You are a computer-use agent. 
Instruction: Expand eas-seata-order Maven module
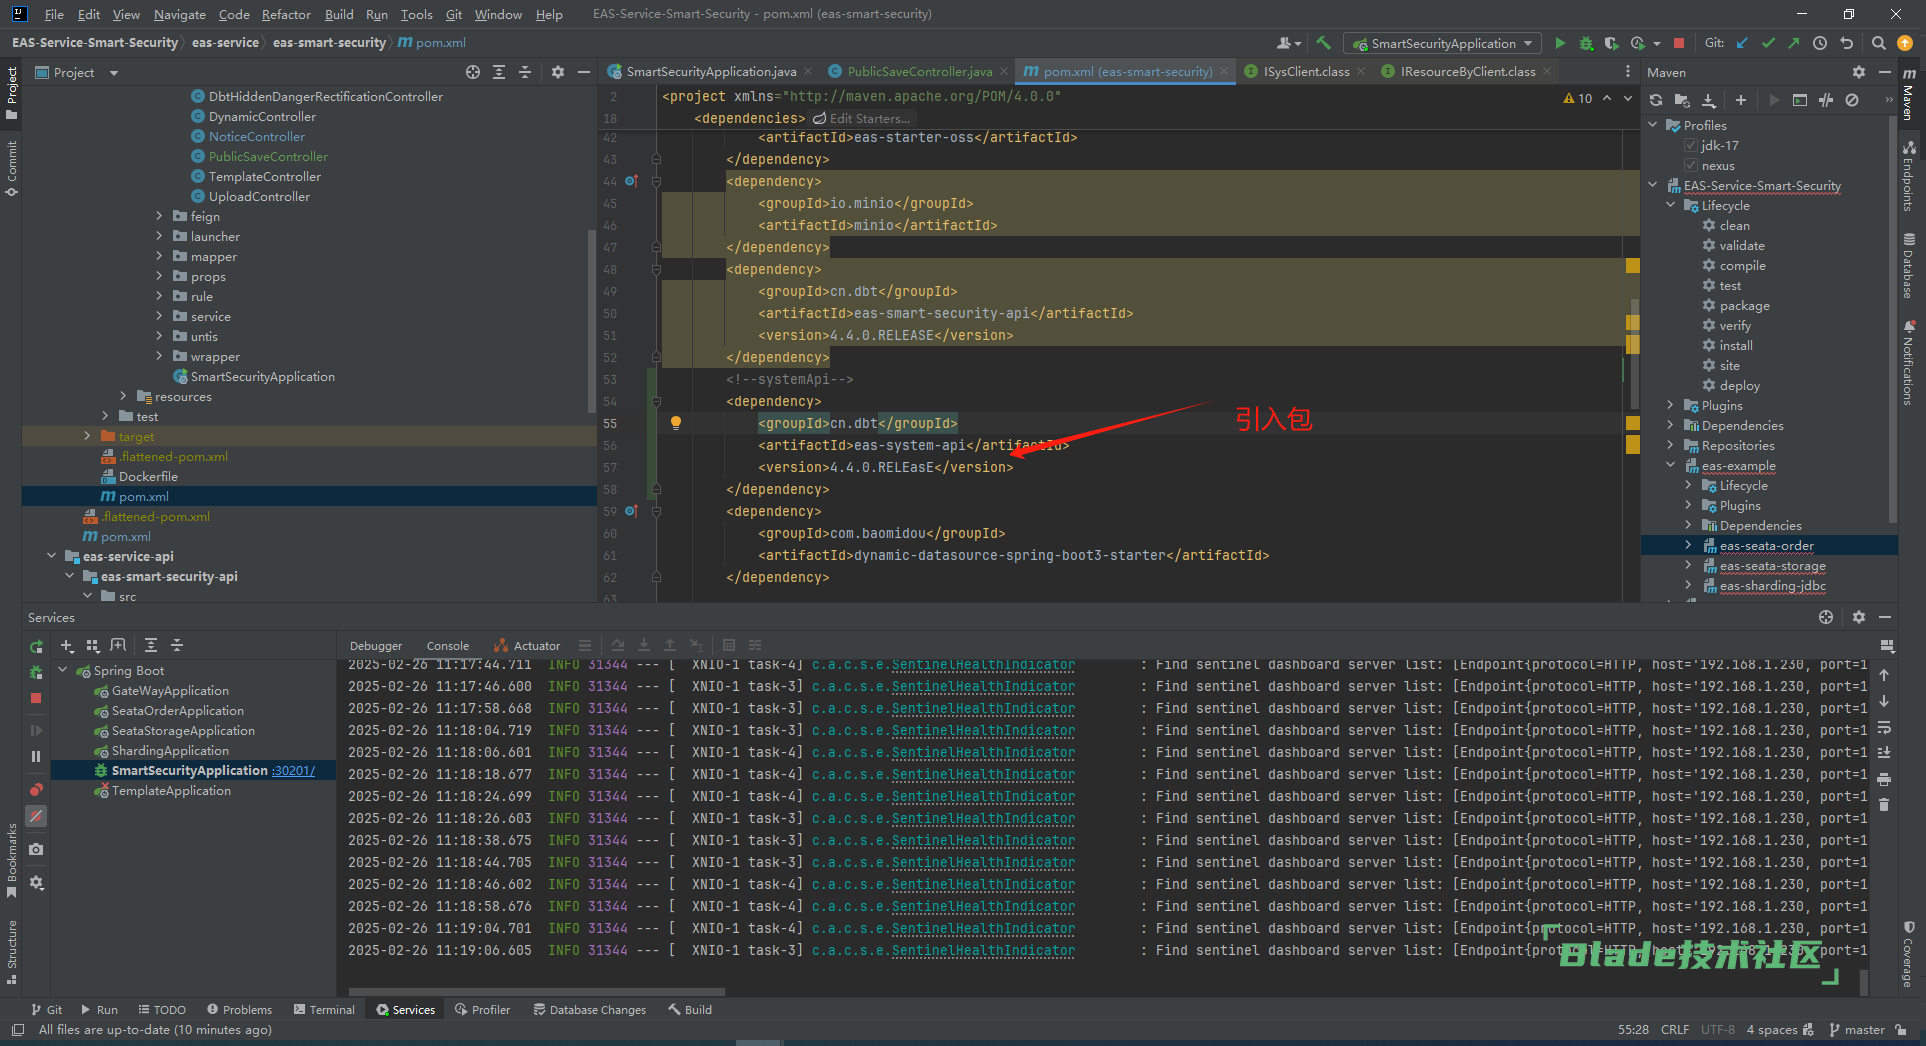pos(1689,546)
